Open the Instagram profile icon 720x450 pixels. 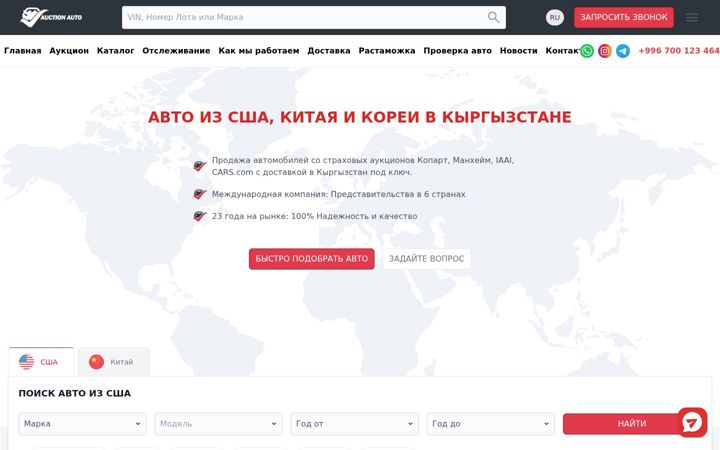coord(605,51)
